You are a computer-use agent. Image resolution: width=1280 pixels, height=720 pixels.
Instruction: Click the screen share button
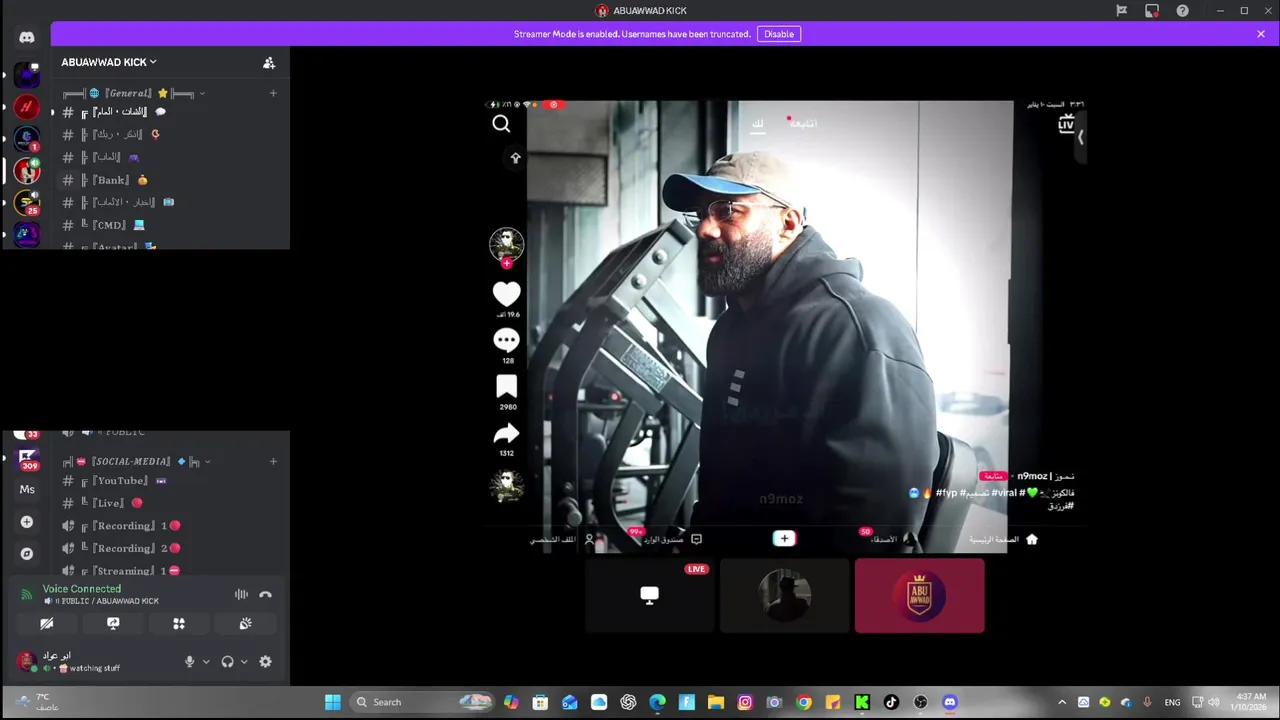[x=113, y=623]
